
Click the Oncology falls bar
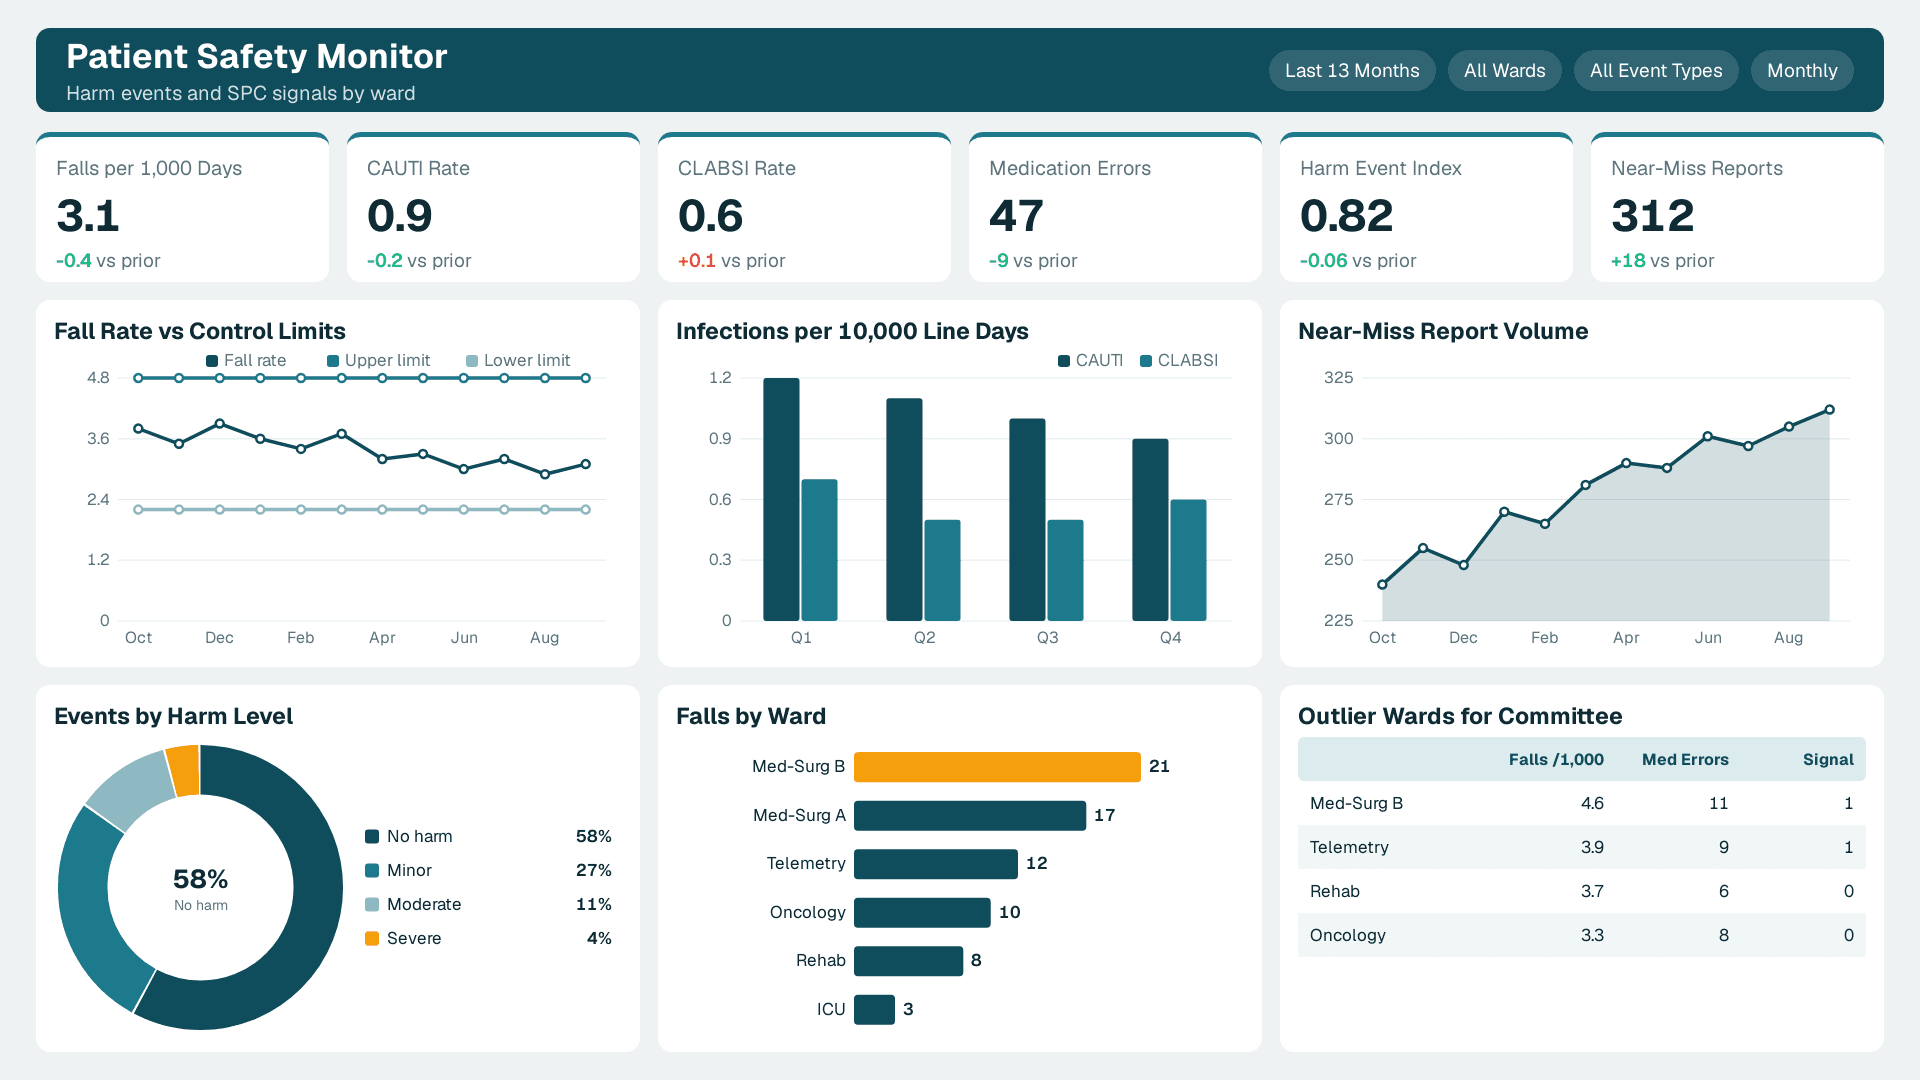pos(922,912)
